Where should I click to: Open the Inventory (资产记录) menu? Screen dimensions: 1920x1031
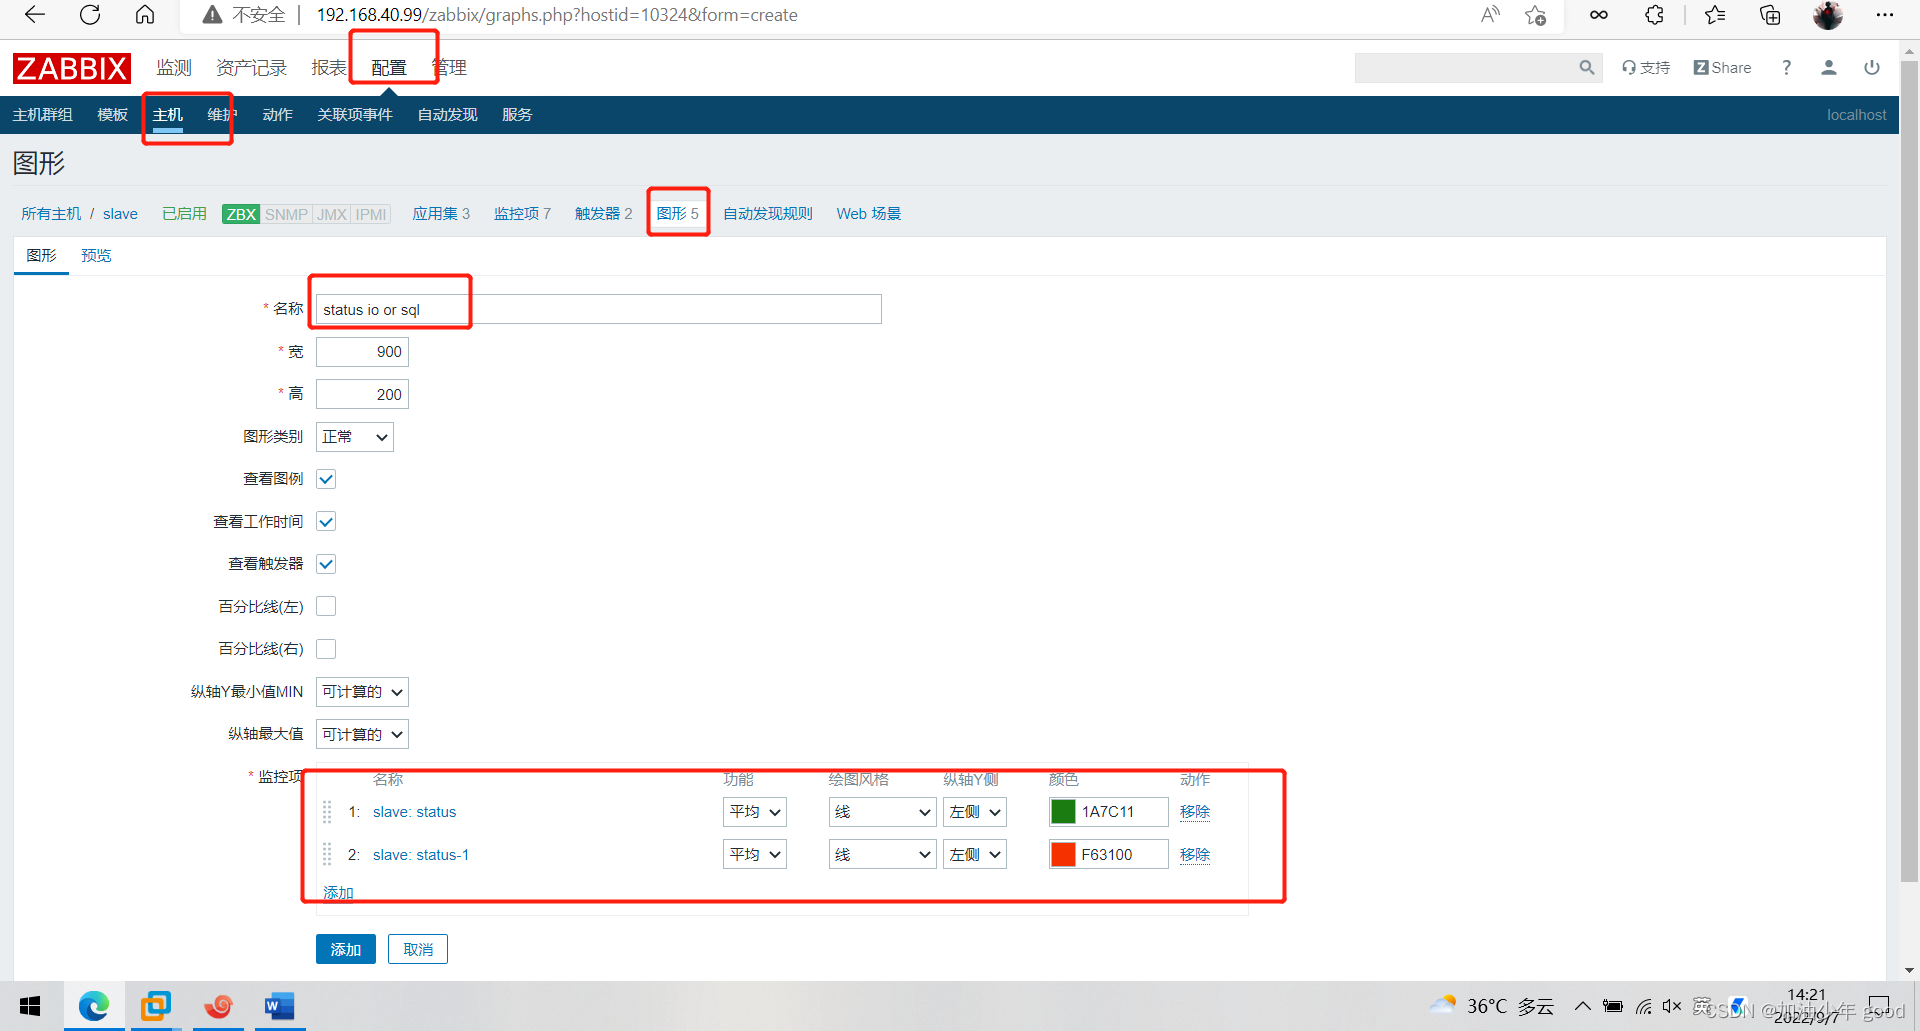[x=251, y=68]
